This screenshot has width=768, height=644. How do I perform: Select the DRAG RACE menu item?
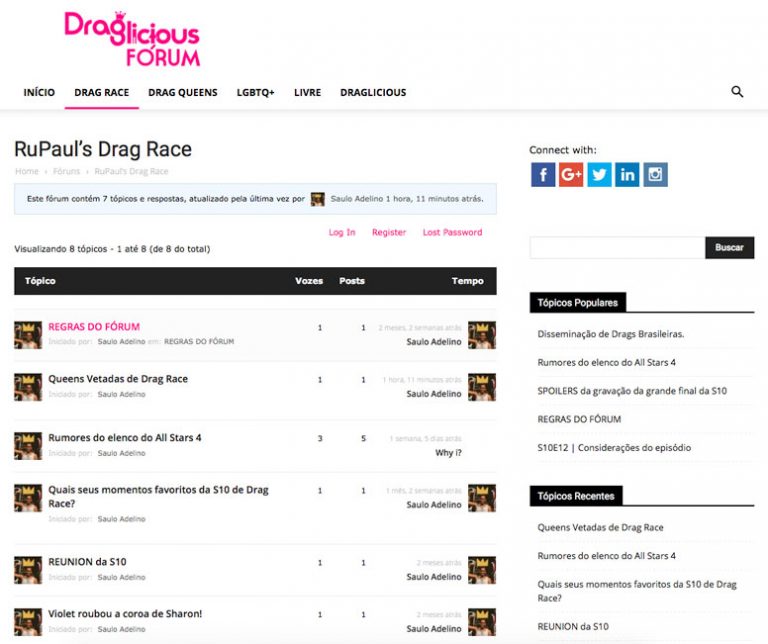[102, 93]
